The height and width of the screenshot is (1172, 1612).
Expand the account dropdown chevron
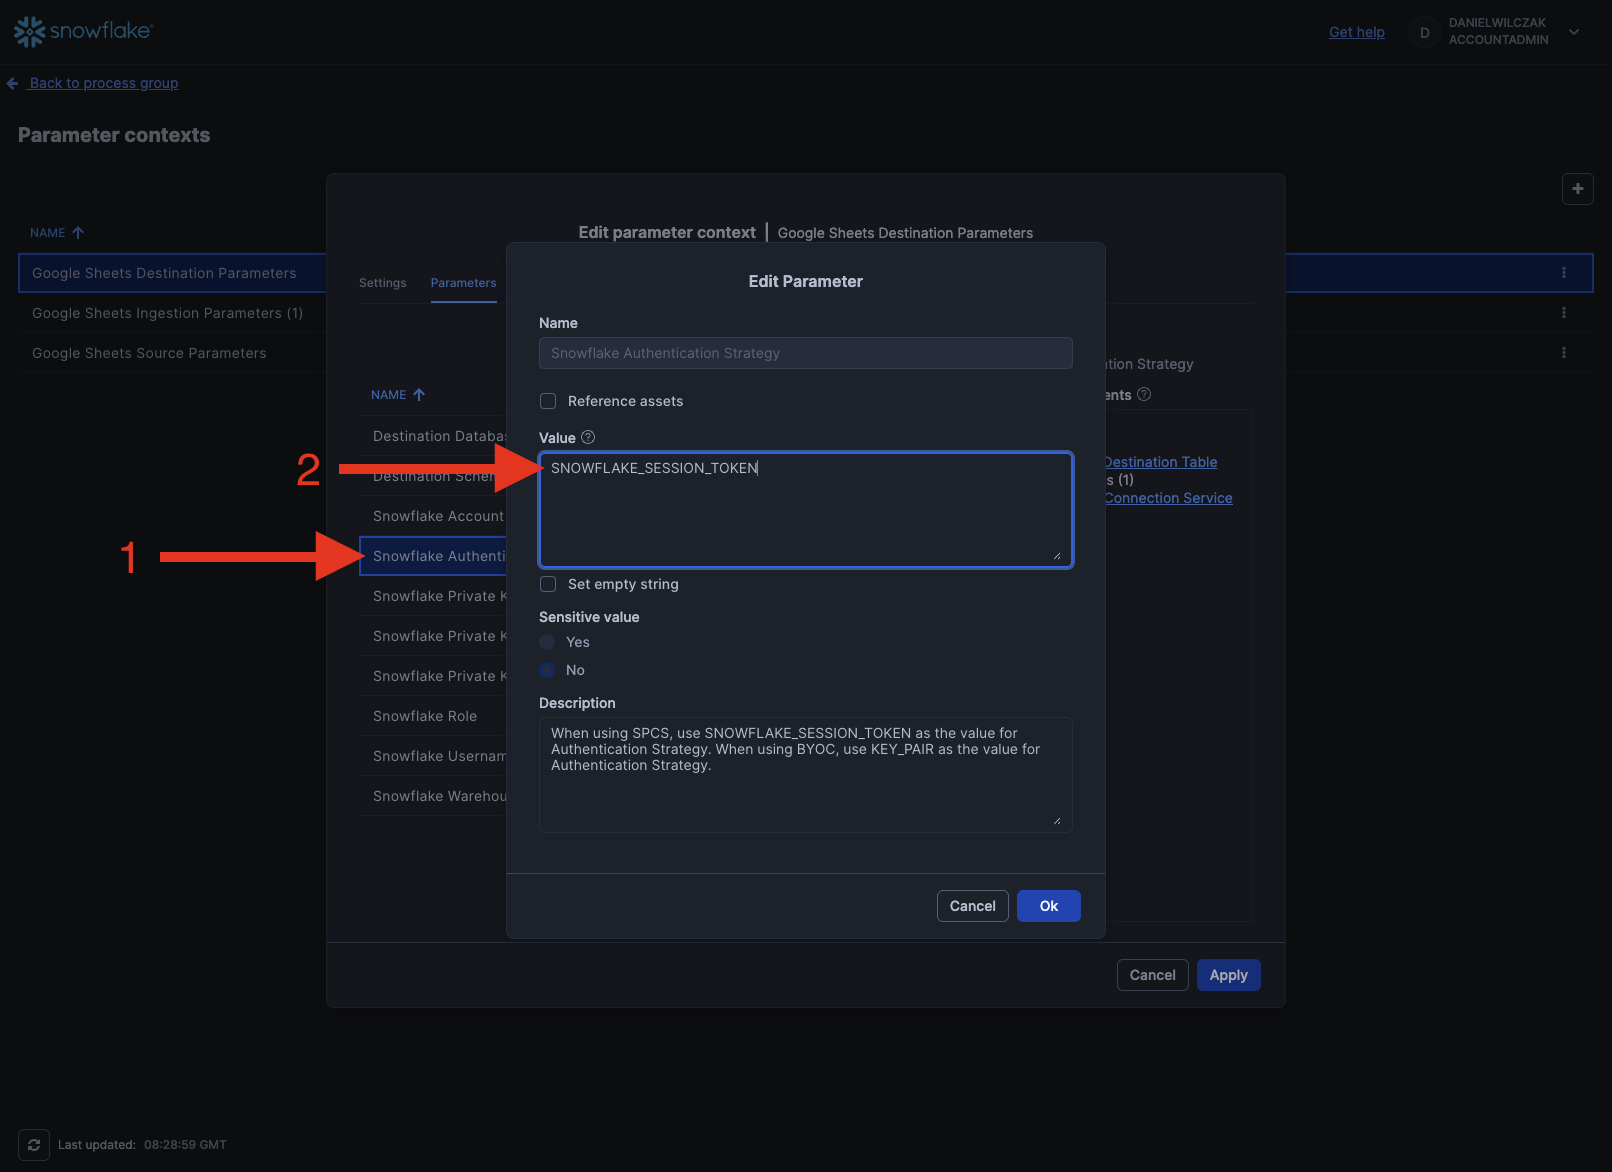[1574, 32]
